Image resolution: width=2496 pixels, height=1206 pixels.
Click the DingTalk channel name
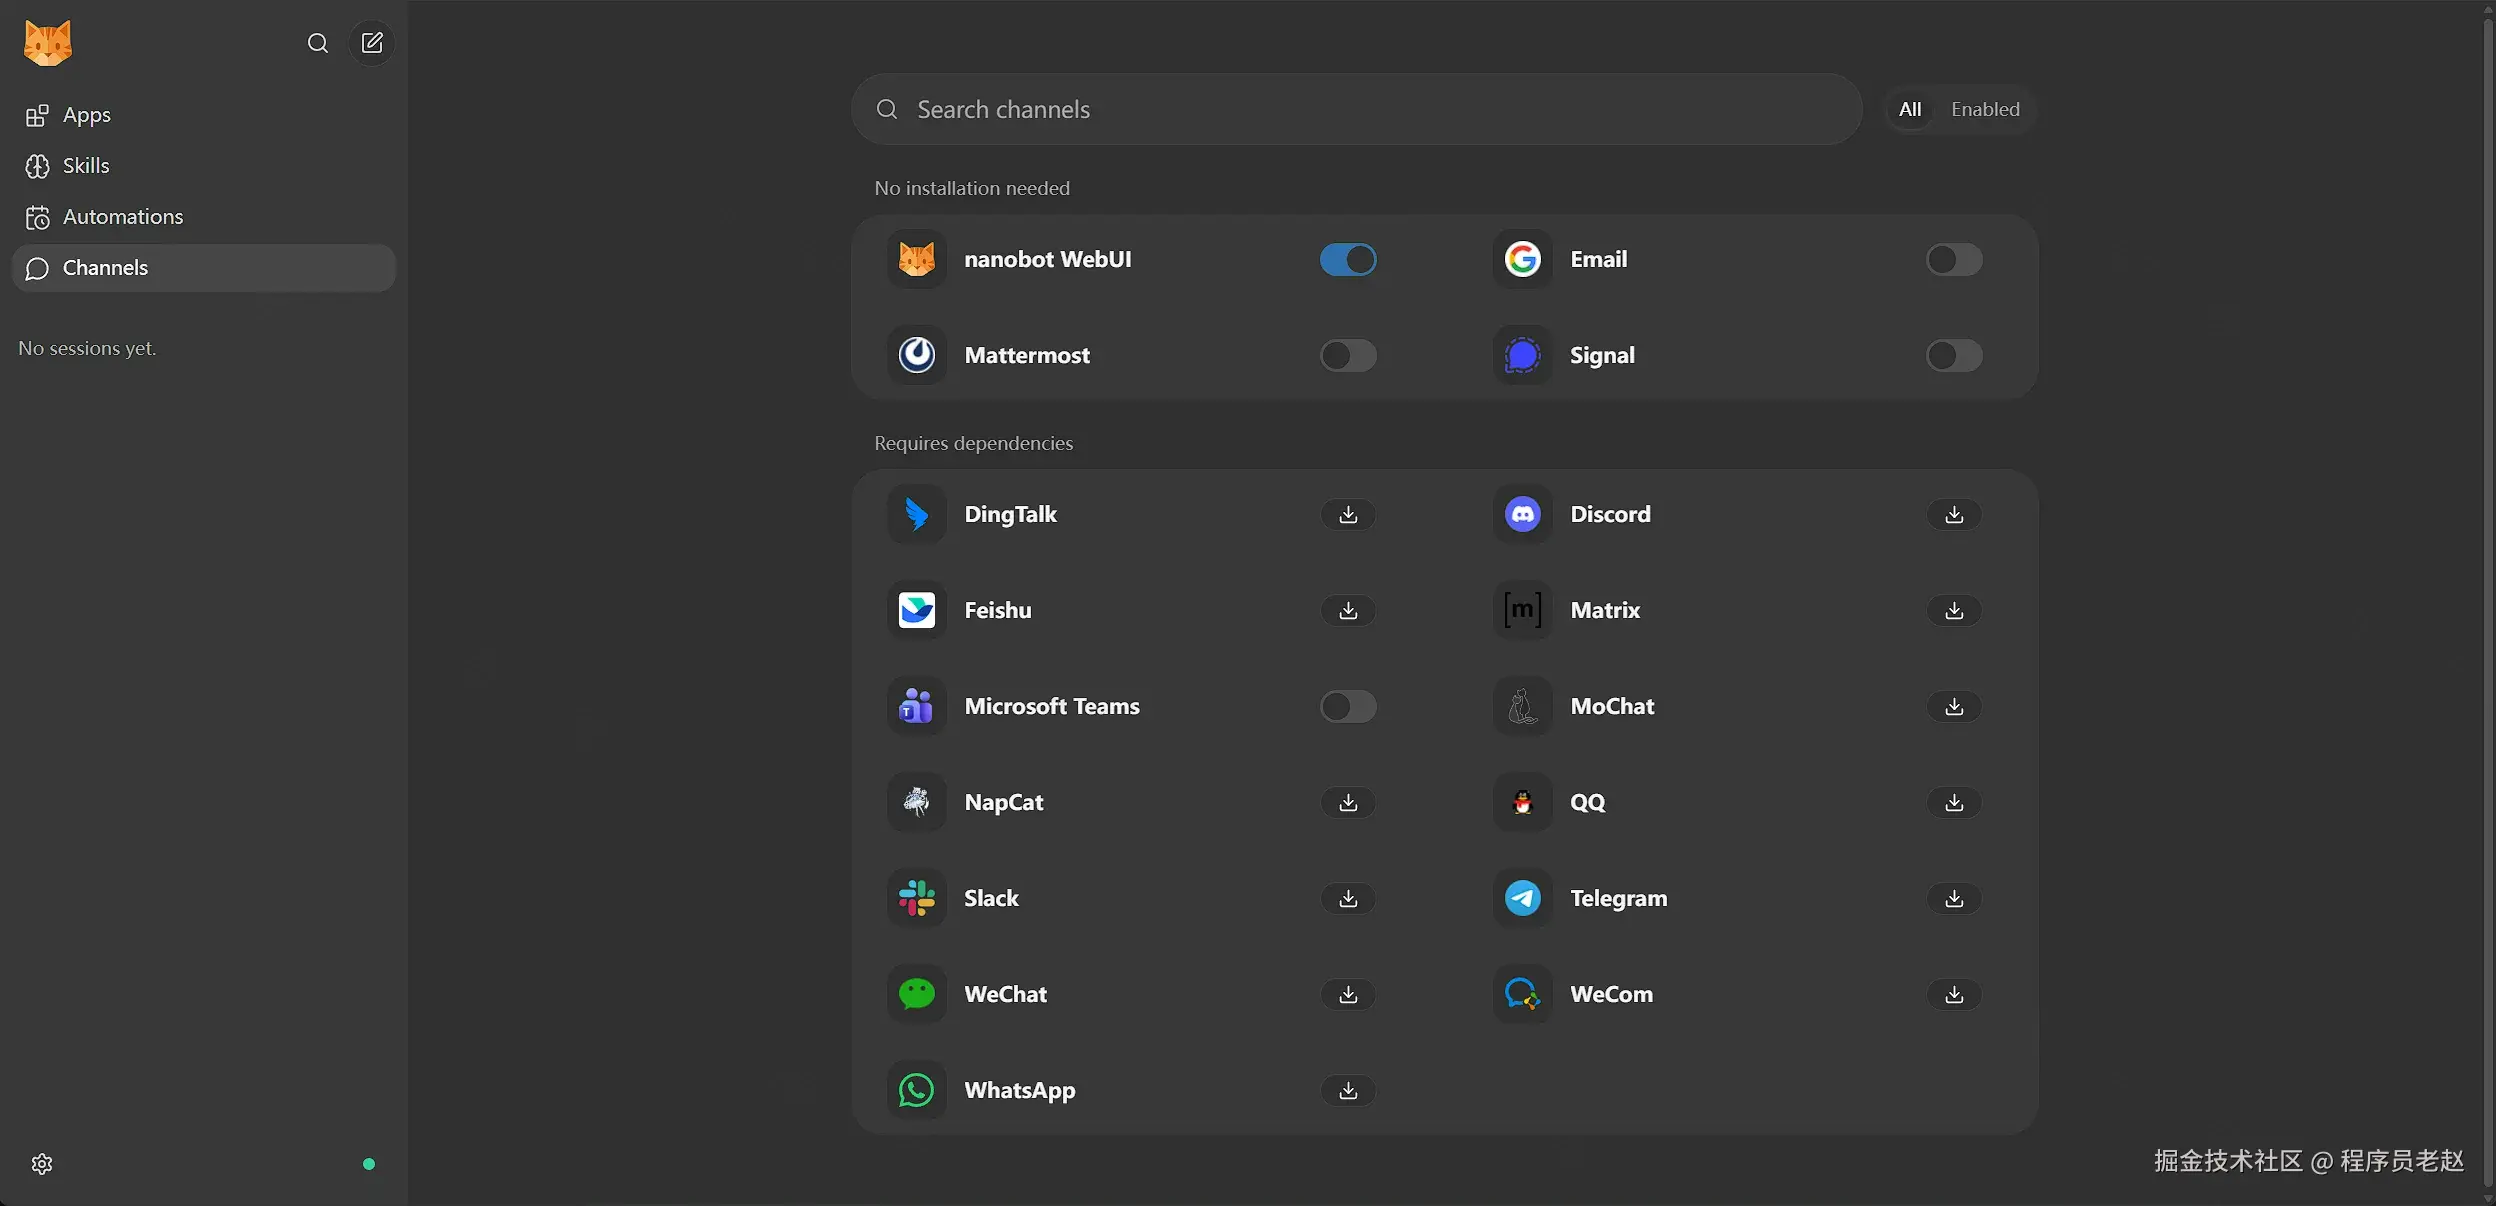point(1010,514)
